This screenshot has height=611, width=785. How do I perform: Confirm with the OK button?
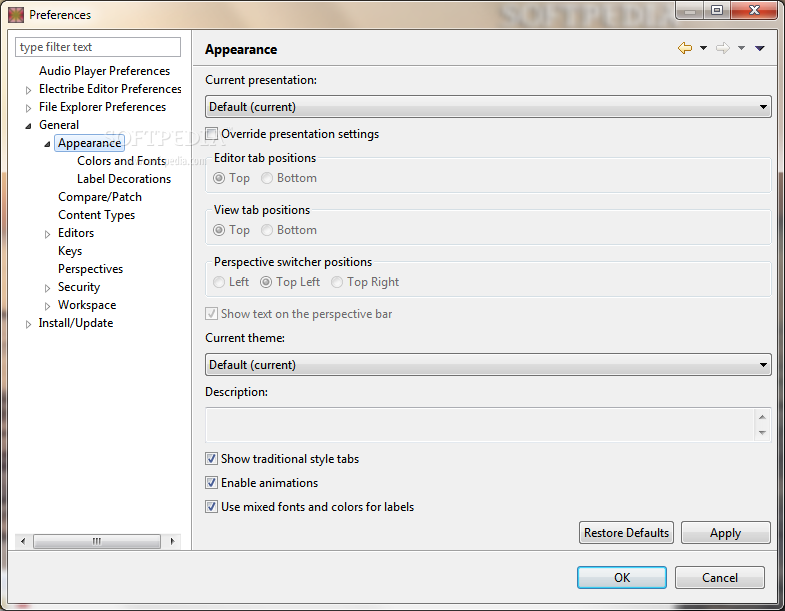click(622, 577)
